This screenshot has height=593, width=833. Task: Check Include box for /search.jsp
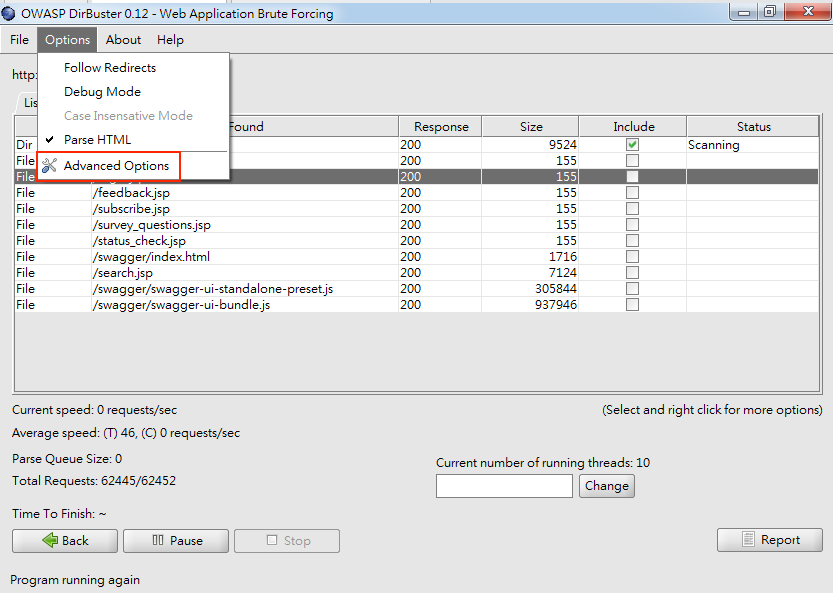[x=632, y=272]
